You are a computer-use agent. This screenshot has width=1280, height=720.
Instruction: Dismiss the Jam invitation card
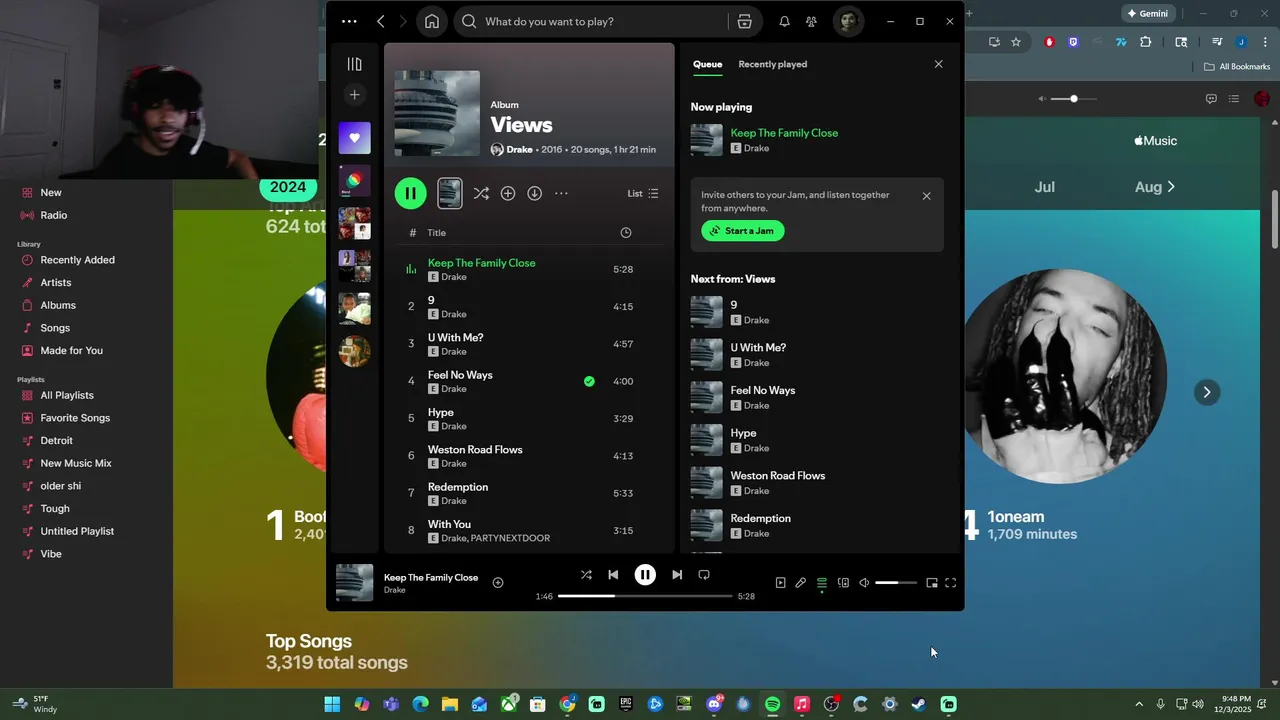926,196
